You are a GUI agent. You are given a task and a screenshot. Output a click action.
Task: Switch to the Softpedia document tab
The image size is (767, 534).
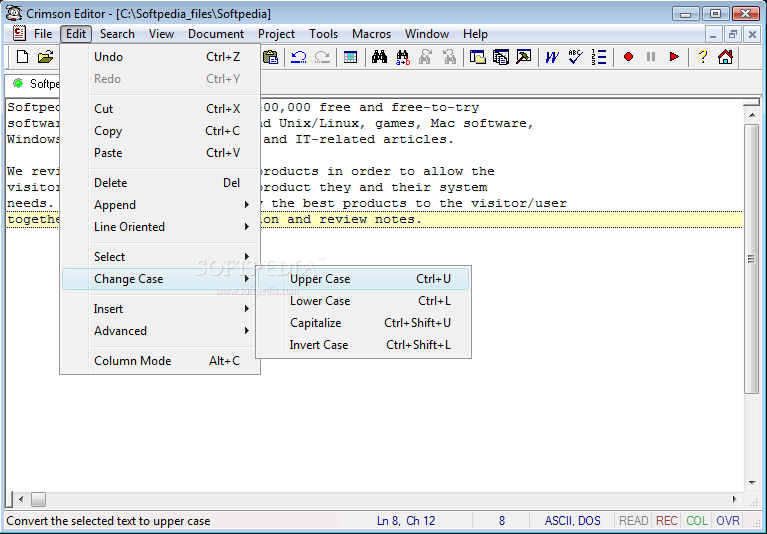point(33,84)
